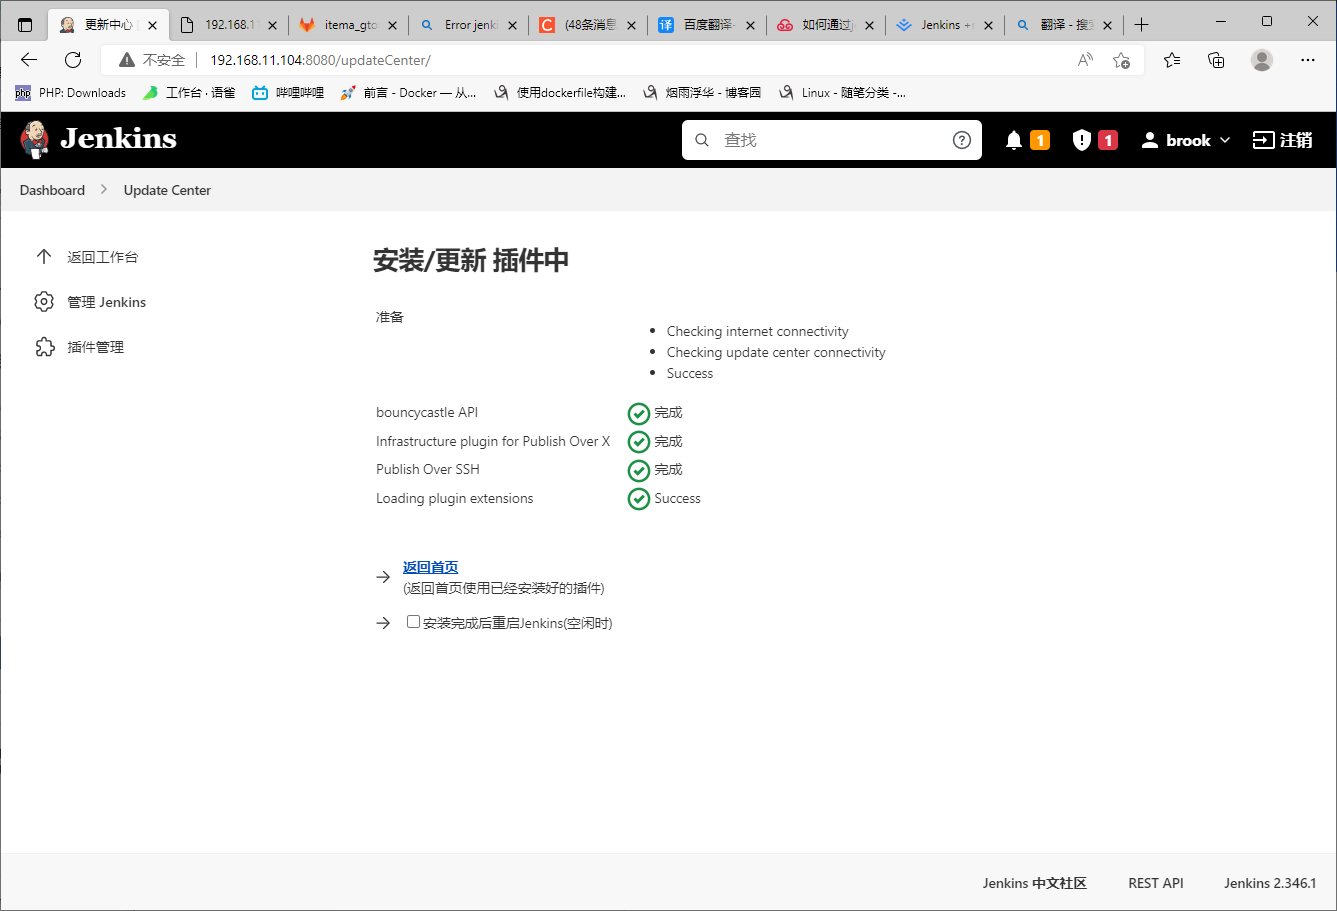This screenshot has width=1337, height=911.
Task: Open a new tab with plus button
Action: point(1142,25)
